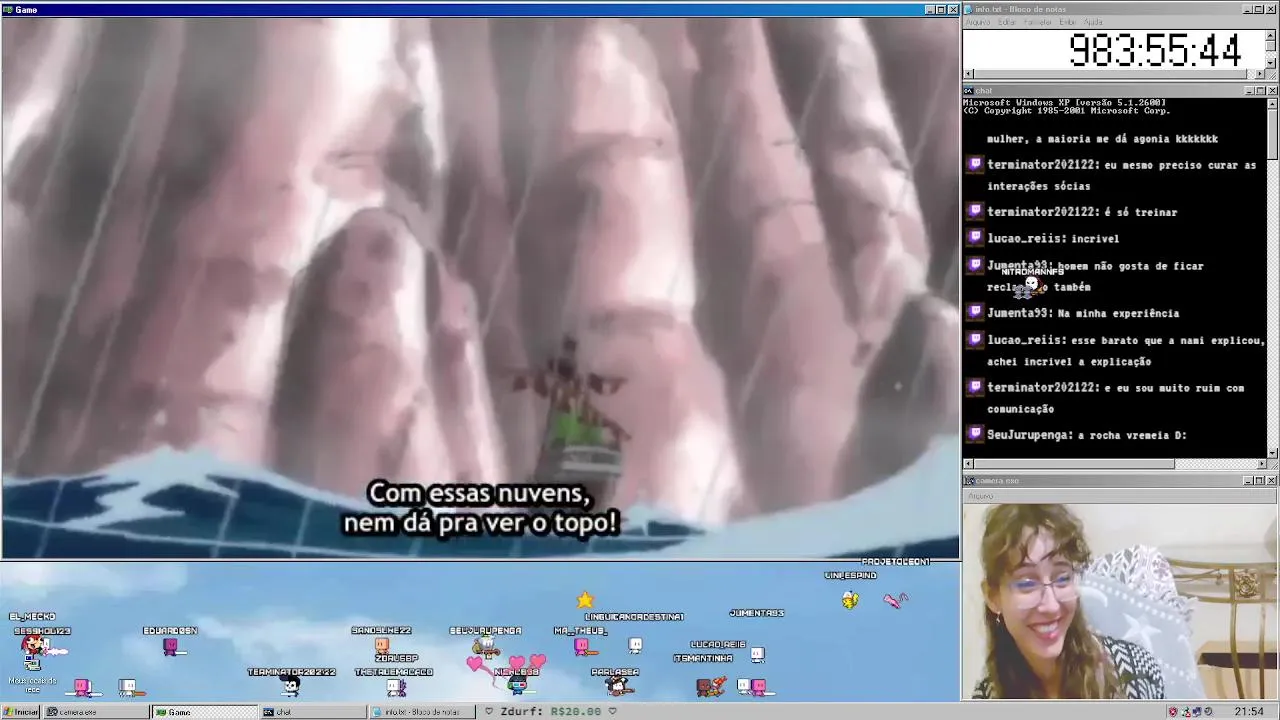Click the TMSTRUEMACACO avatar
Viewport: 1280px width, 720px height.
tap(397, 686)
